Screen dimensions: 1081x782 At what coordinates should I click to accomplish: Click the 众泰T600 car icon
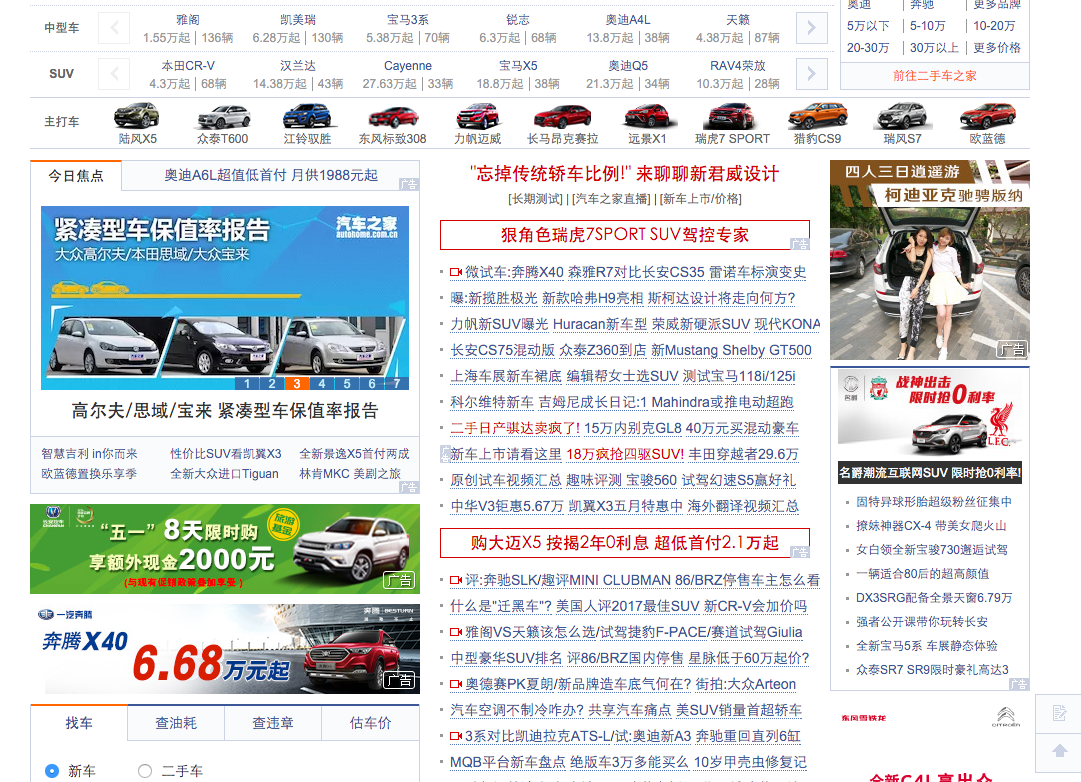(x=223, y=116)
